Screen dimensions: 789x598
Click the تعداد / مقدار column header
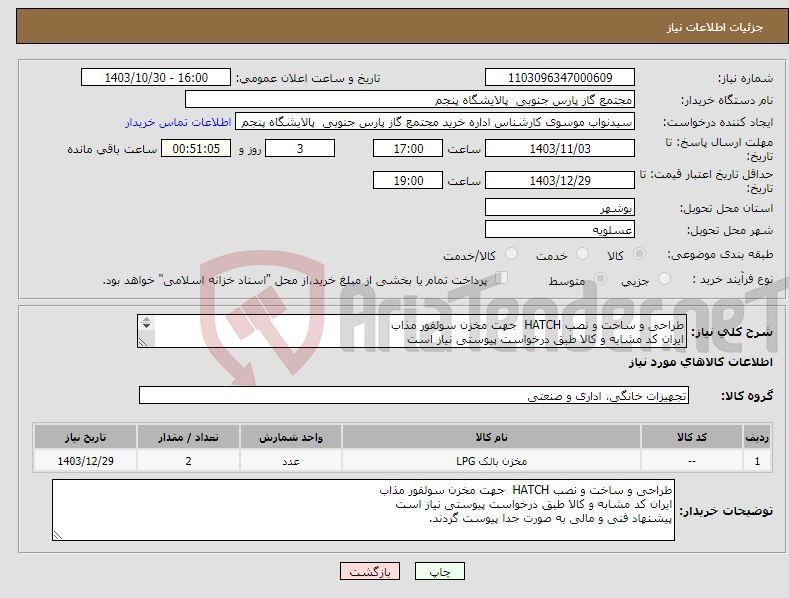pos(188,437)
